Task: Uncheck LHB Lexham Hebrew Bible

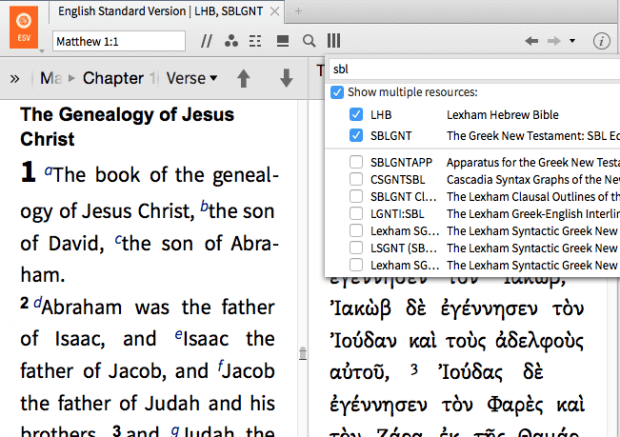Action: [356, 115]
